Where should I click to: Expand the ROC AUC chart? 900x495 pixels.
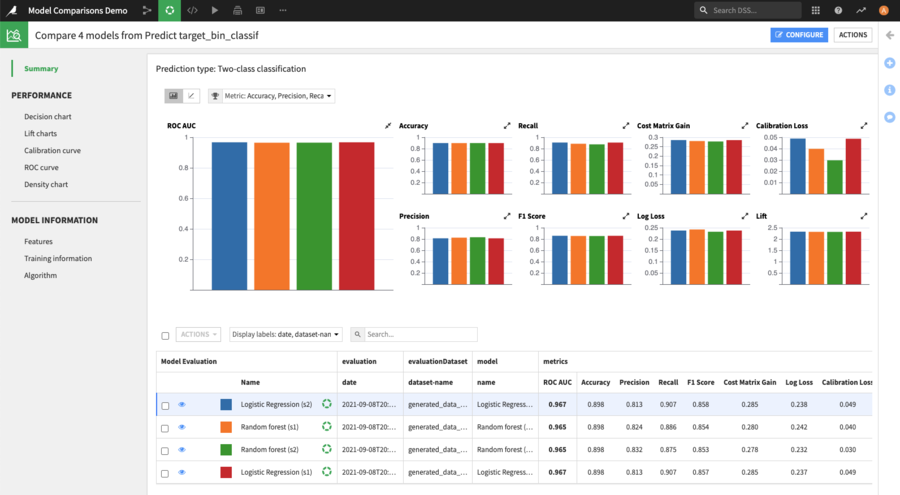[x=388, y=125]
